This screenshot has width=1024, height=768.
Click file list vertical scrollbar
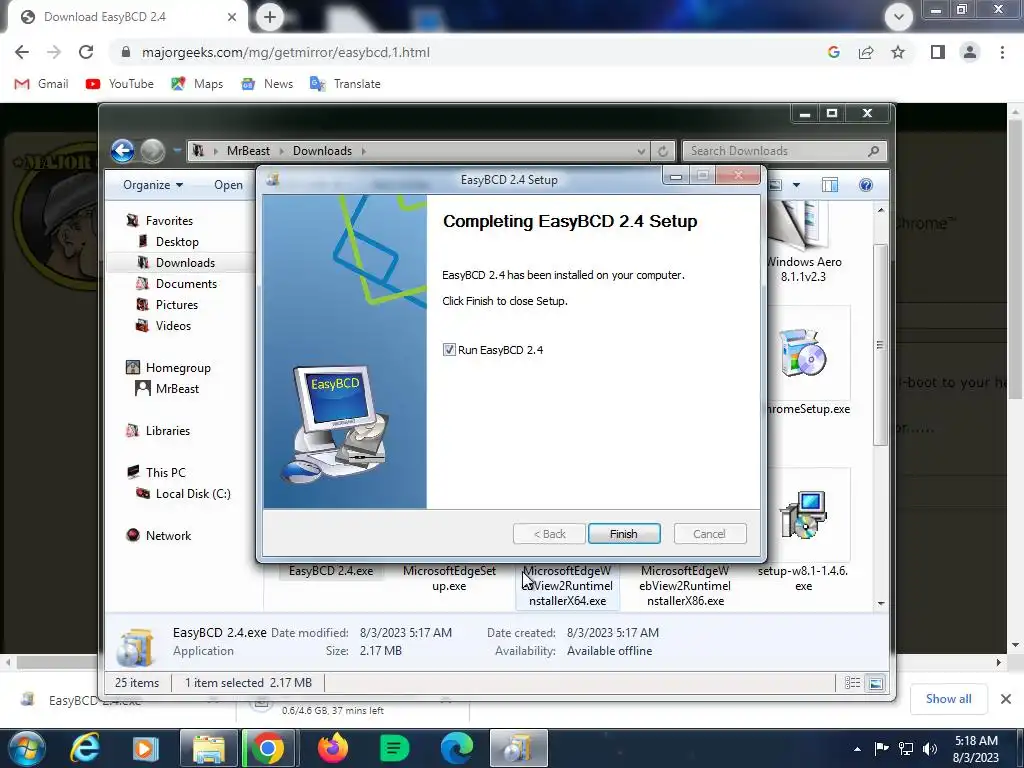pyautogui.click(x=880, y=346)
